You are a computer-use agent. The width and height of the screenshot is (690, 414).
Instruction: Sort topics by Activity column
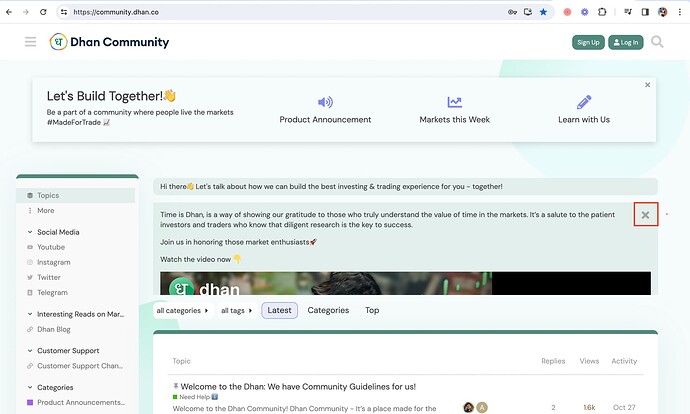tap(624, 361)
